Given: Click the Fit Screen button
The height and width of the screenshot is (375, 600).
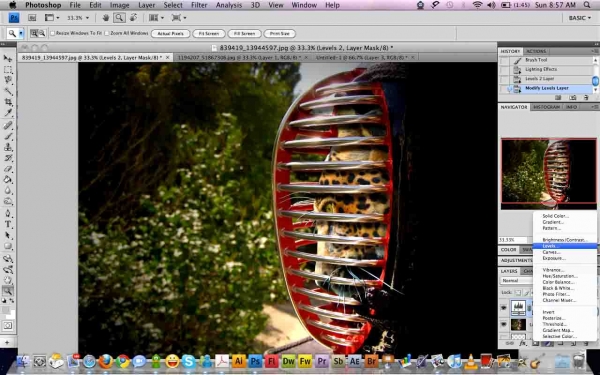Looking at the screenshot, I should click(209, 34).
